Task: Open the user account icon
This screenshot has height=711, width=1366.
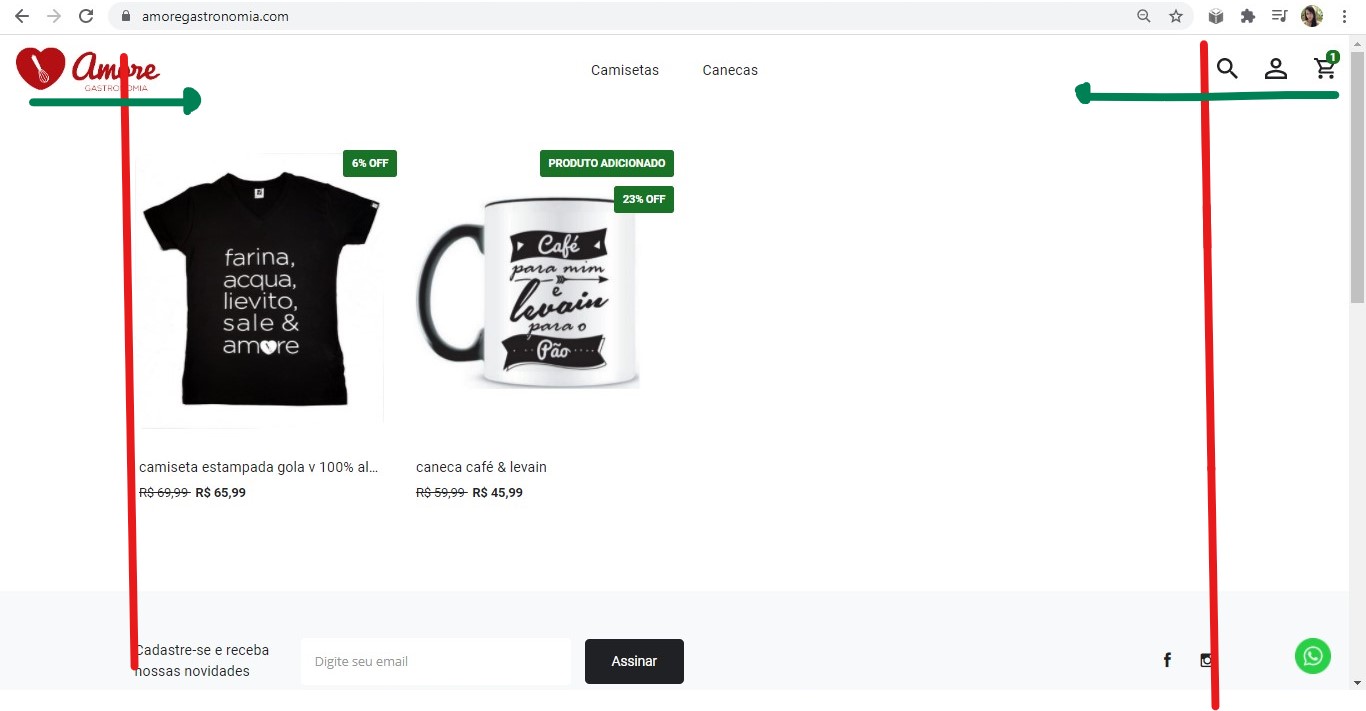Action: (1276, 69)
